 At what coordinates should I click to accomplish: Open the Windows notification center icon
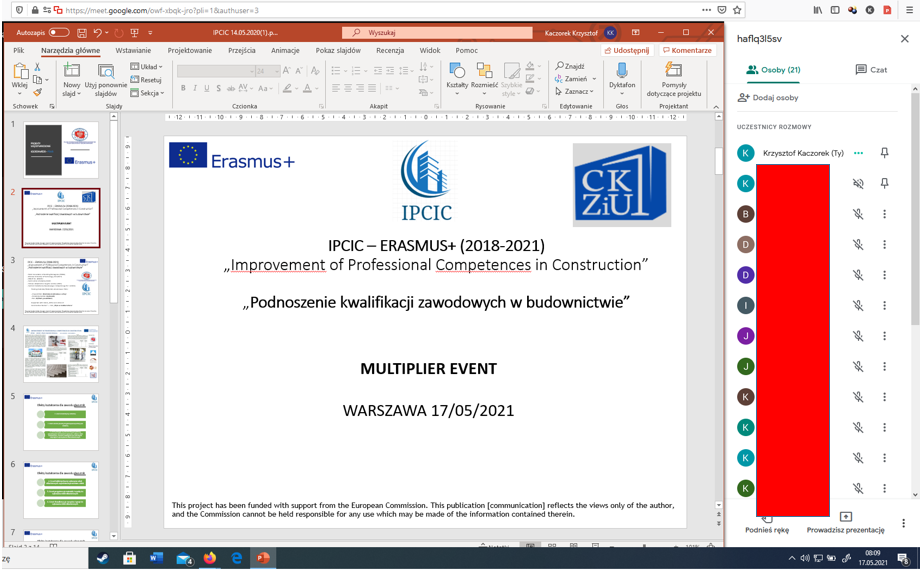coord(903,558)
